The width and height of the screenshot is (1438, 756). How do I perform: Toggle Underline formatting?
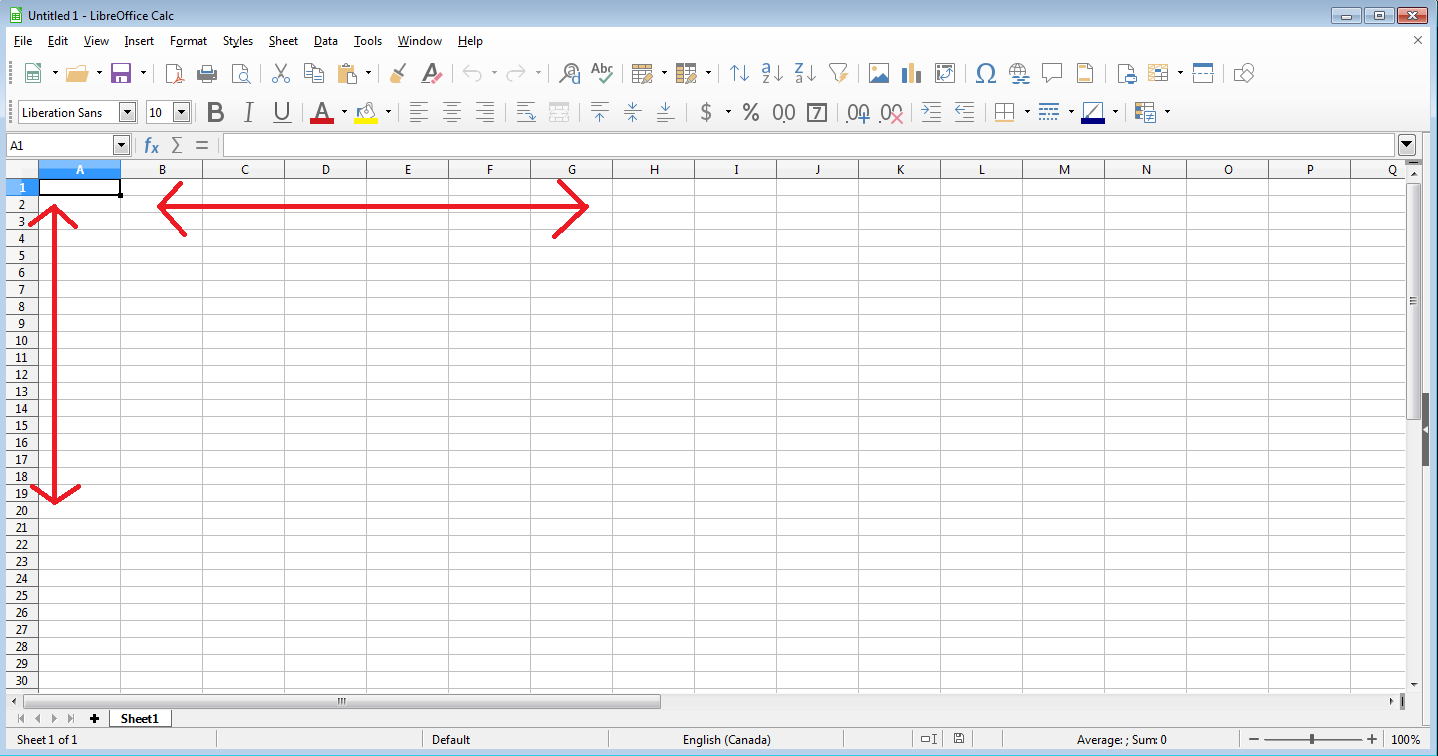[282, 112]
